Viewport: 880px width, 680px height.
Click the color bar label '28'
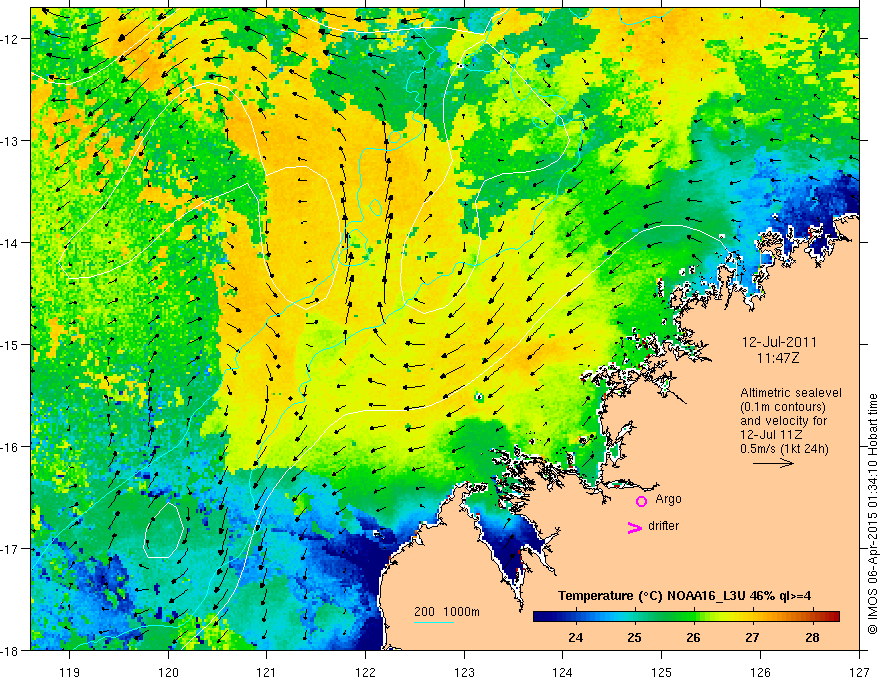(x=812, y=637)
